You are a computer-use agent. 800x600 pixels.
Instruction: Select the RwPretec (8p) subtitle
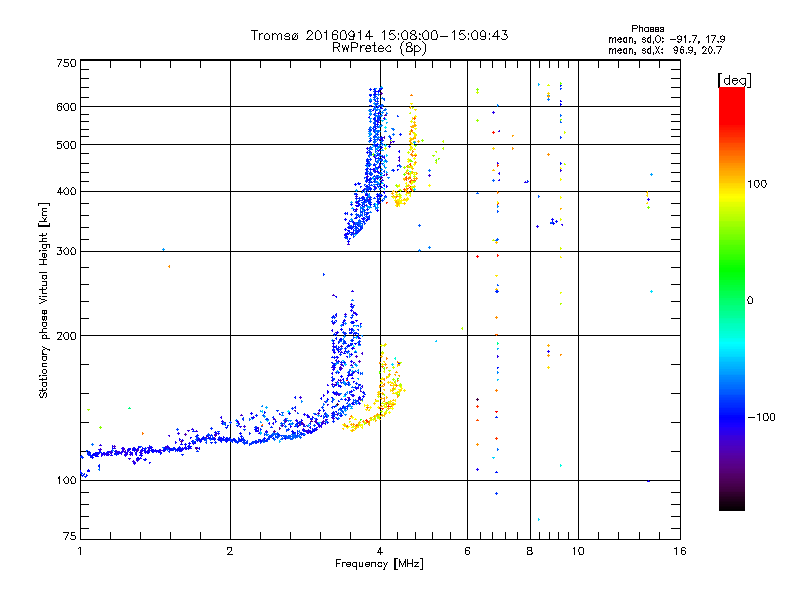(x=379, y=47)
